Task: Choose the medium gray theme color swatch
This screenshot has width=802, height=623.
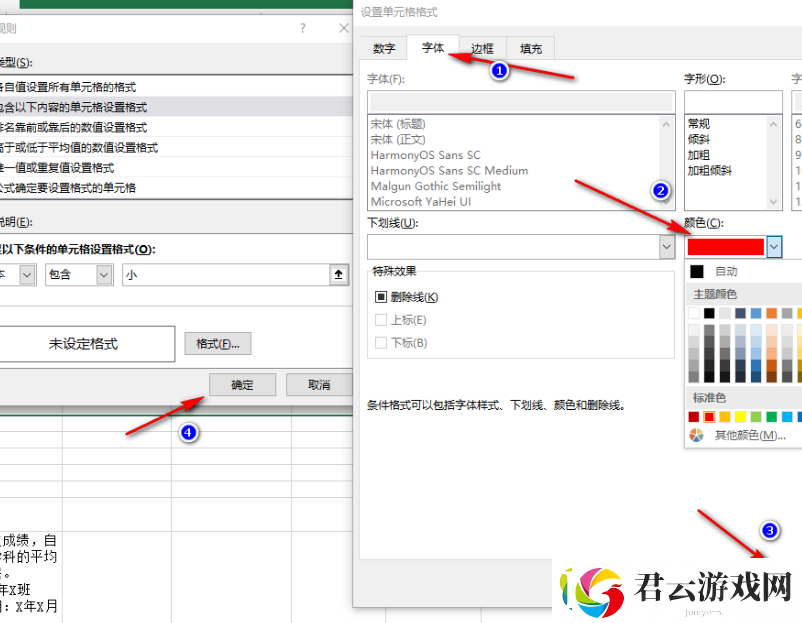Action: (787, 313)
